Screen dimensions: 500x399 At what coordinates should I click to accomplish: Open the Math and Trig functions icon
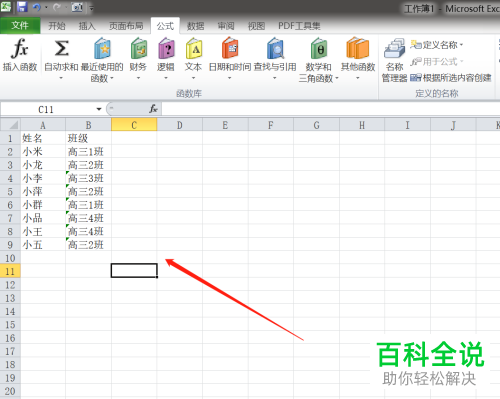pos(319,49)
